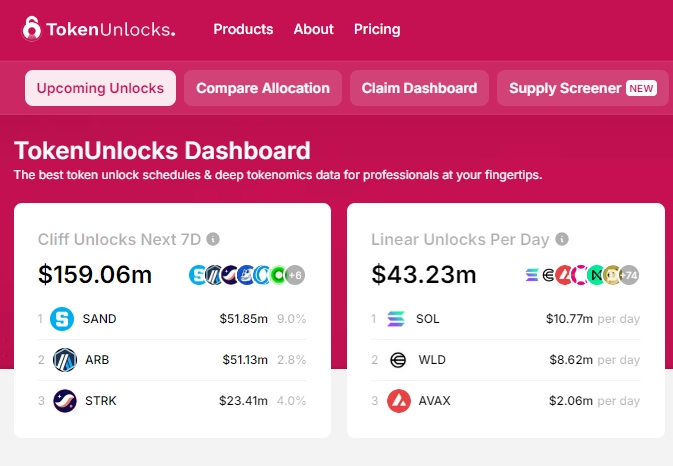Screen dimensions: 673x466
Task: Click green NEAR icon in linear avatar stack
Action: coord(596,275)
